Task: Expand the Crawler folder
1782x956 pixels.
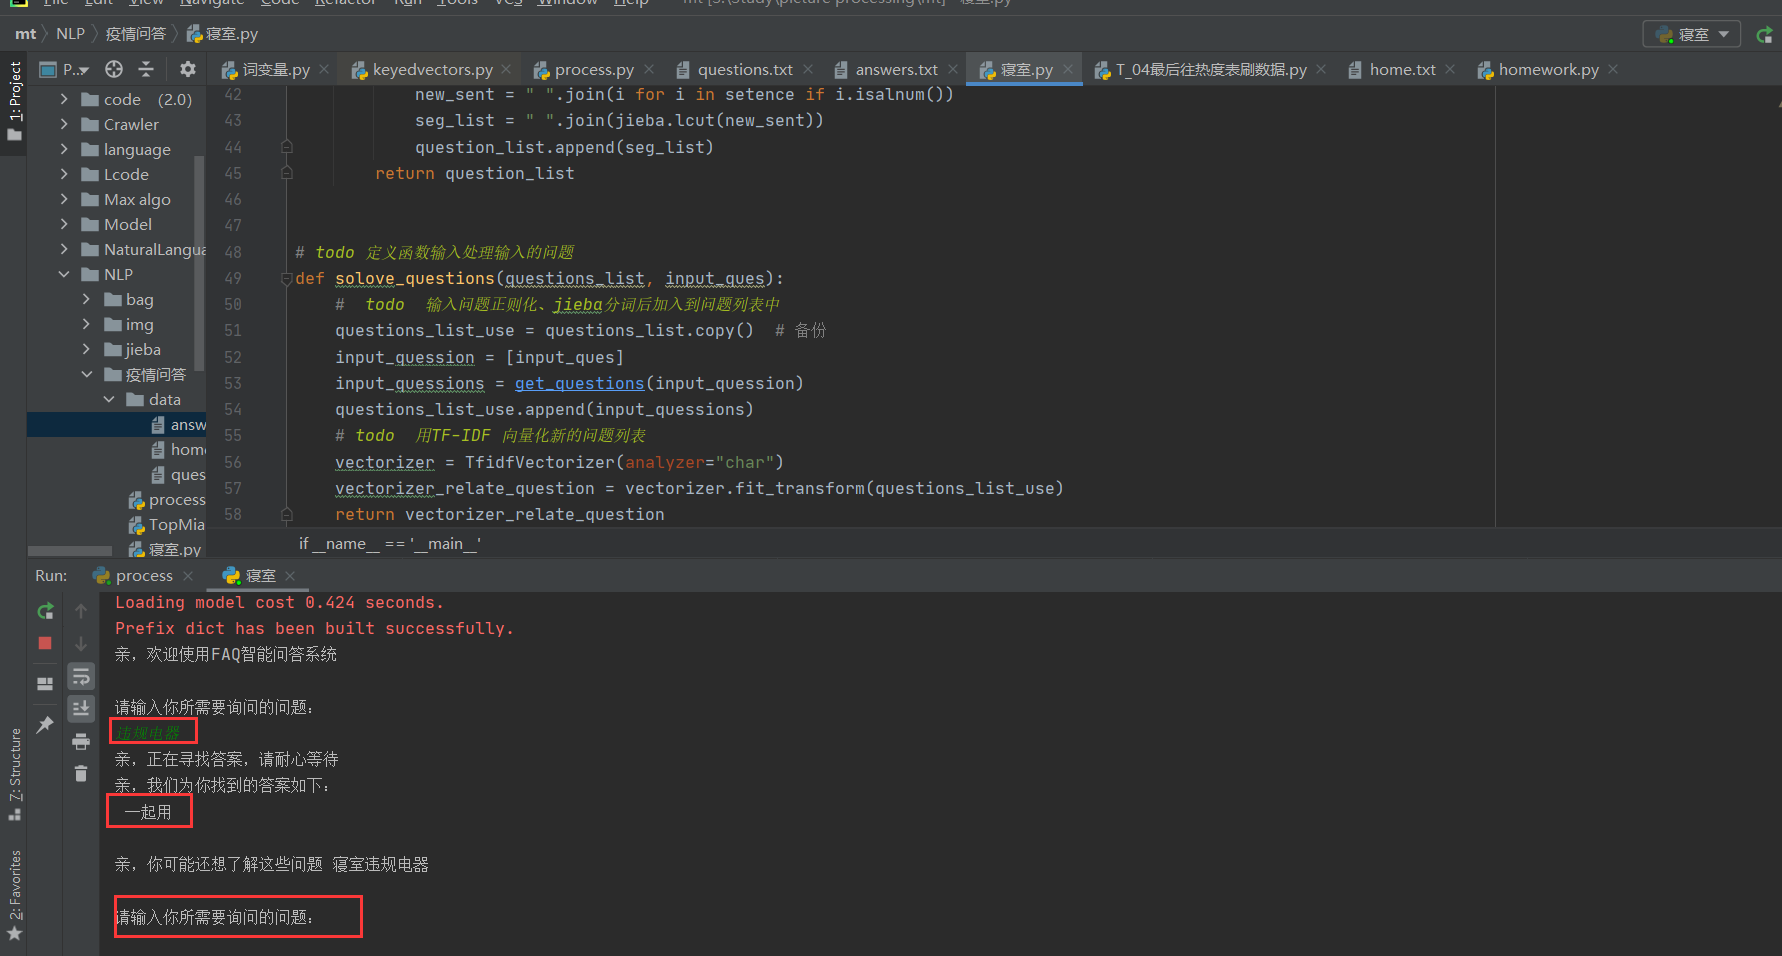Action: point(64,124)
